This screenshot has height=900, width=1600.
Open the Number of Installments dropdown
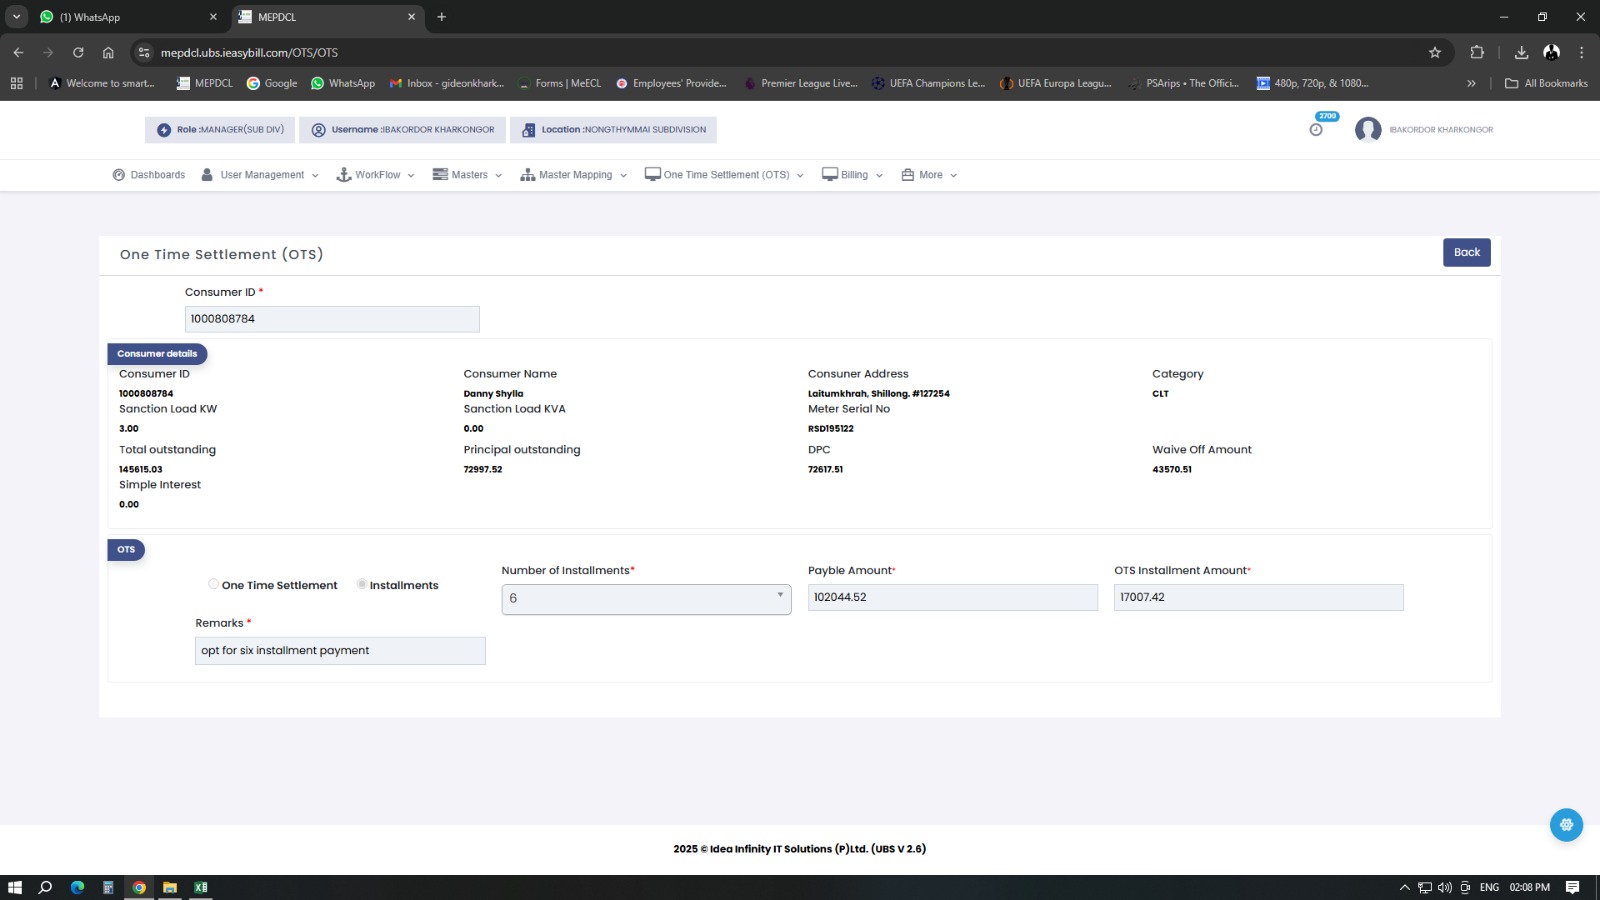[x=646, y=599]
